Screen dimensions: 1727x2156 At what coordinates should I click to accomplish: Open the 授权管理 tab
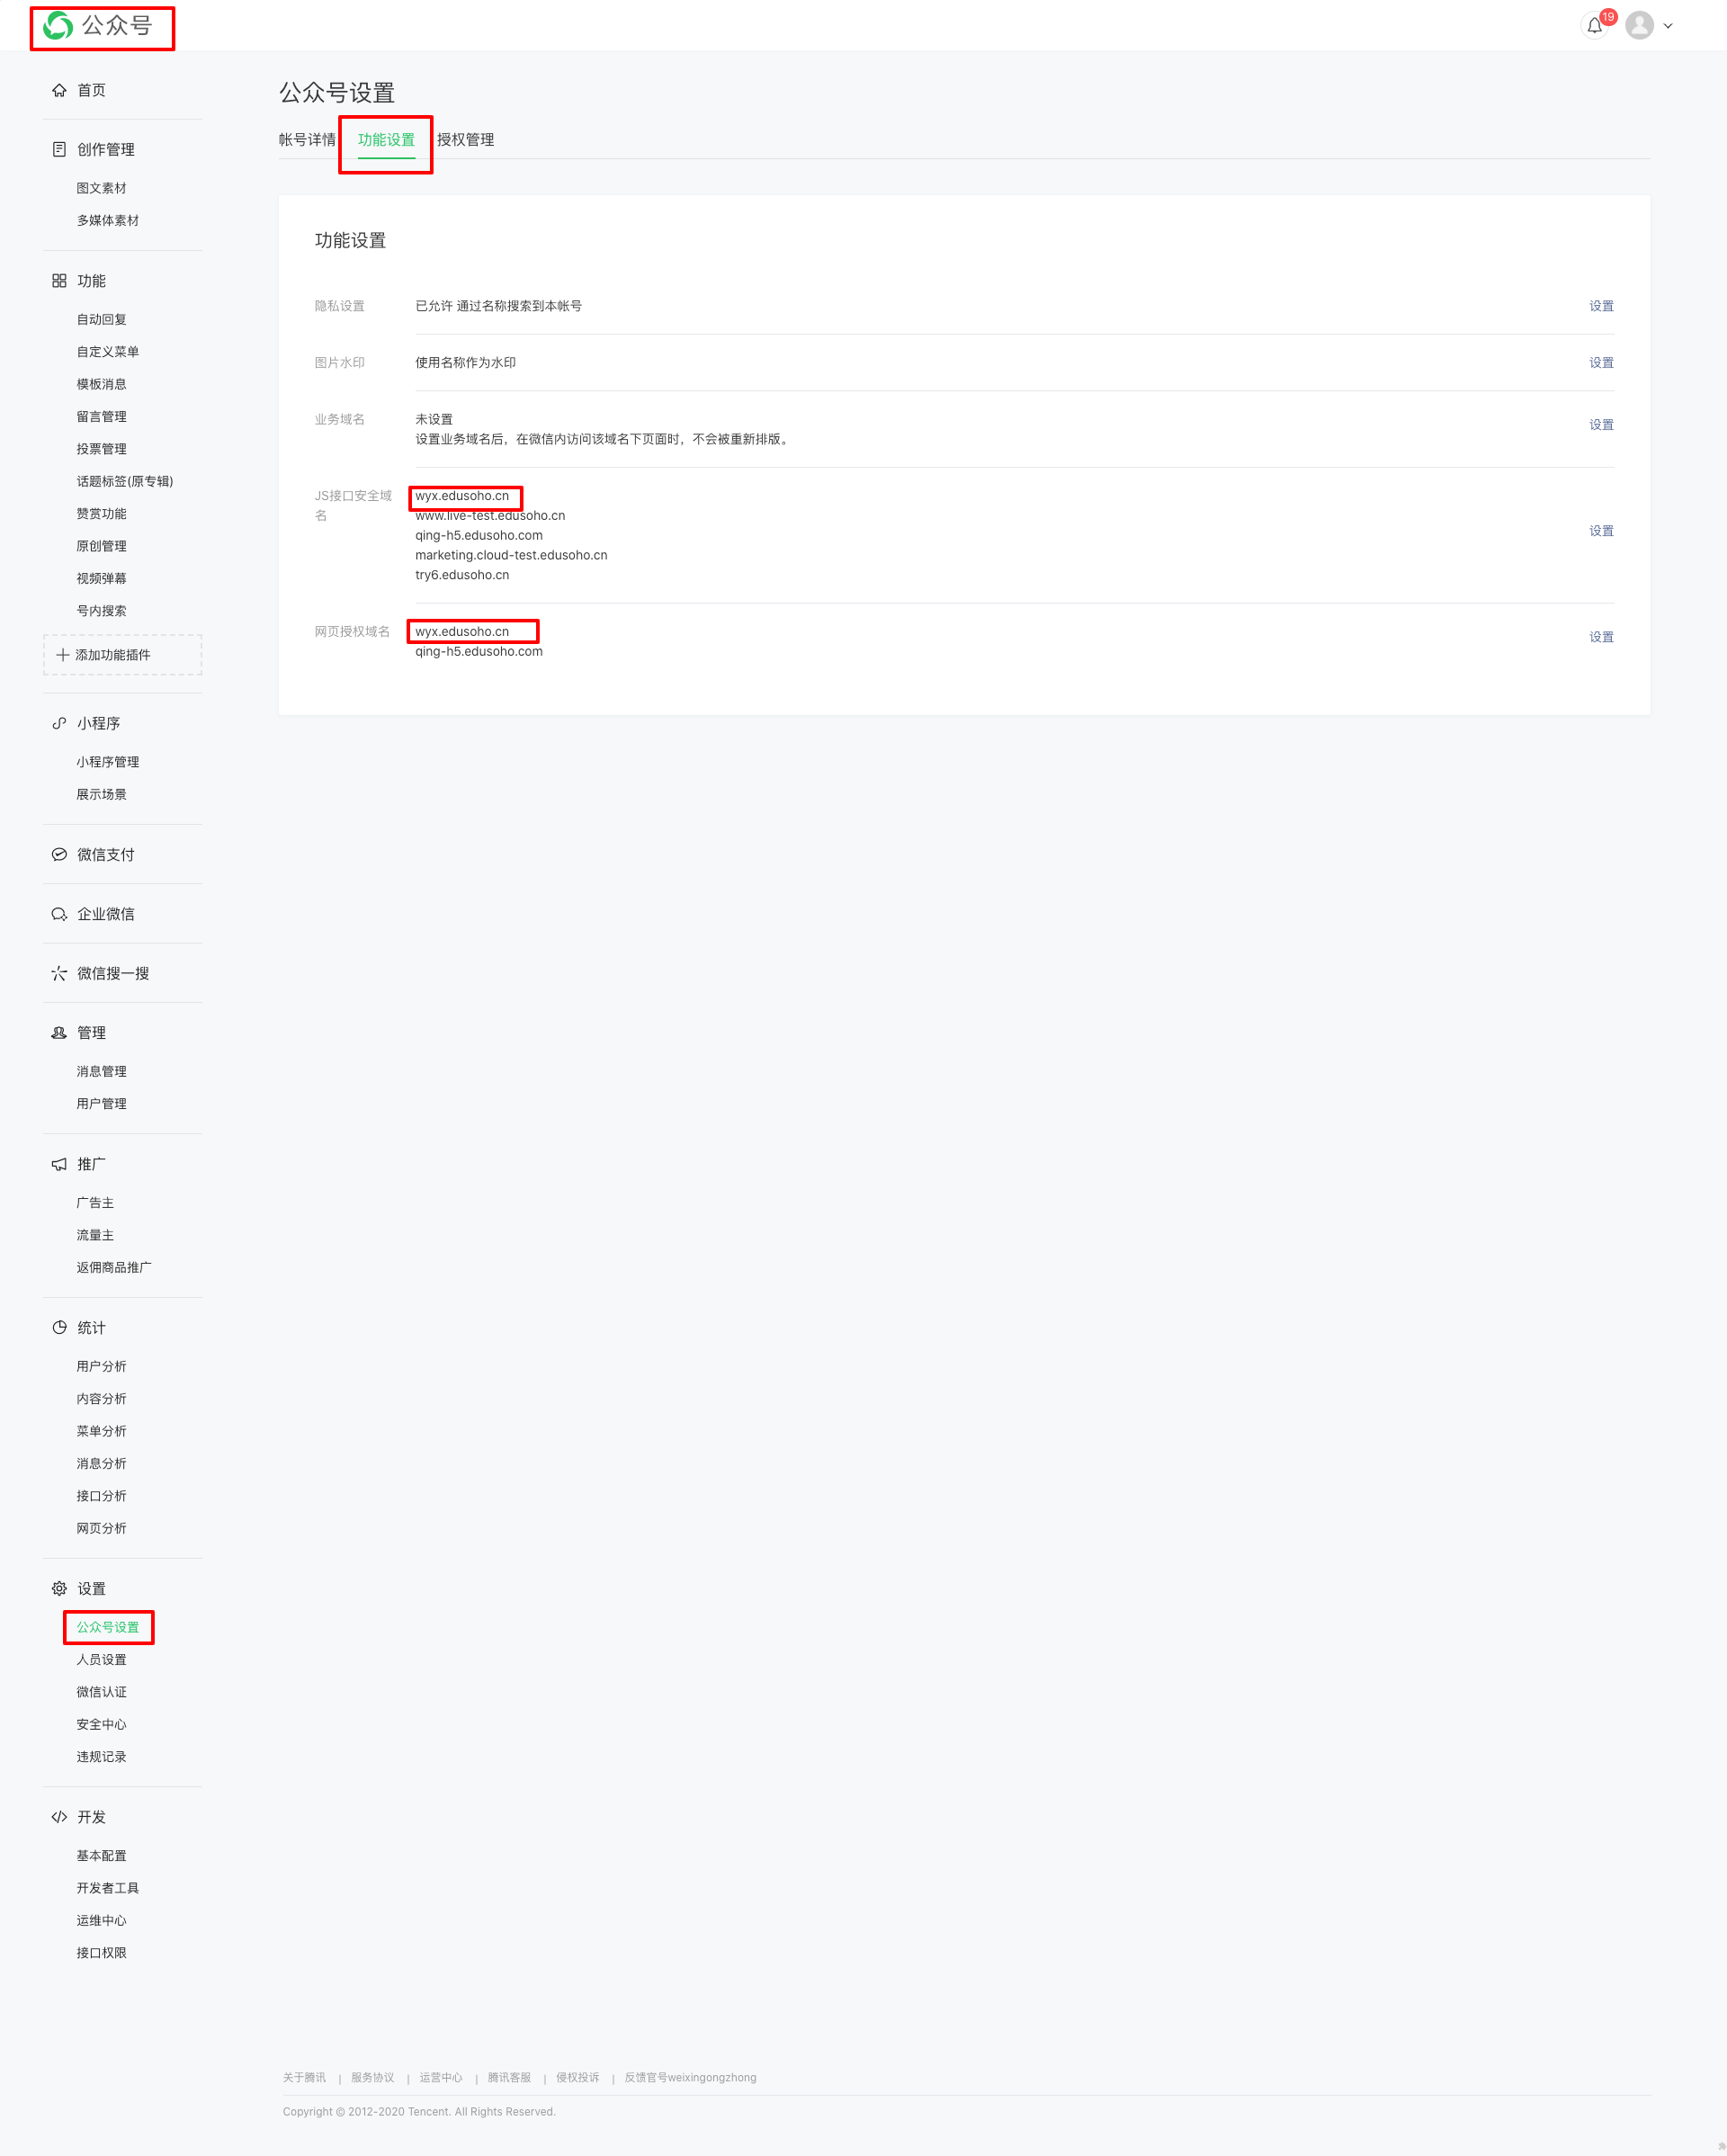(x=465, y=140)
